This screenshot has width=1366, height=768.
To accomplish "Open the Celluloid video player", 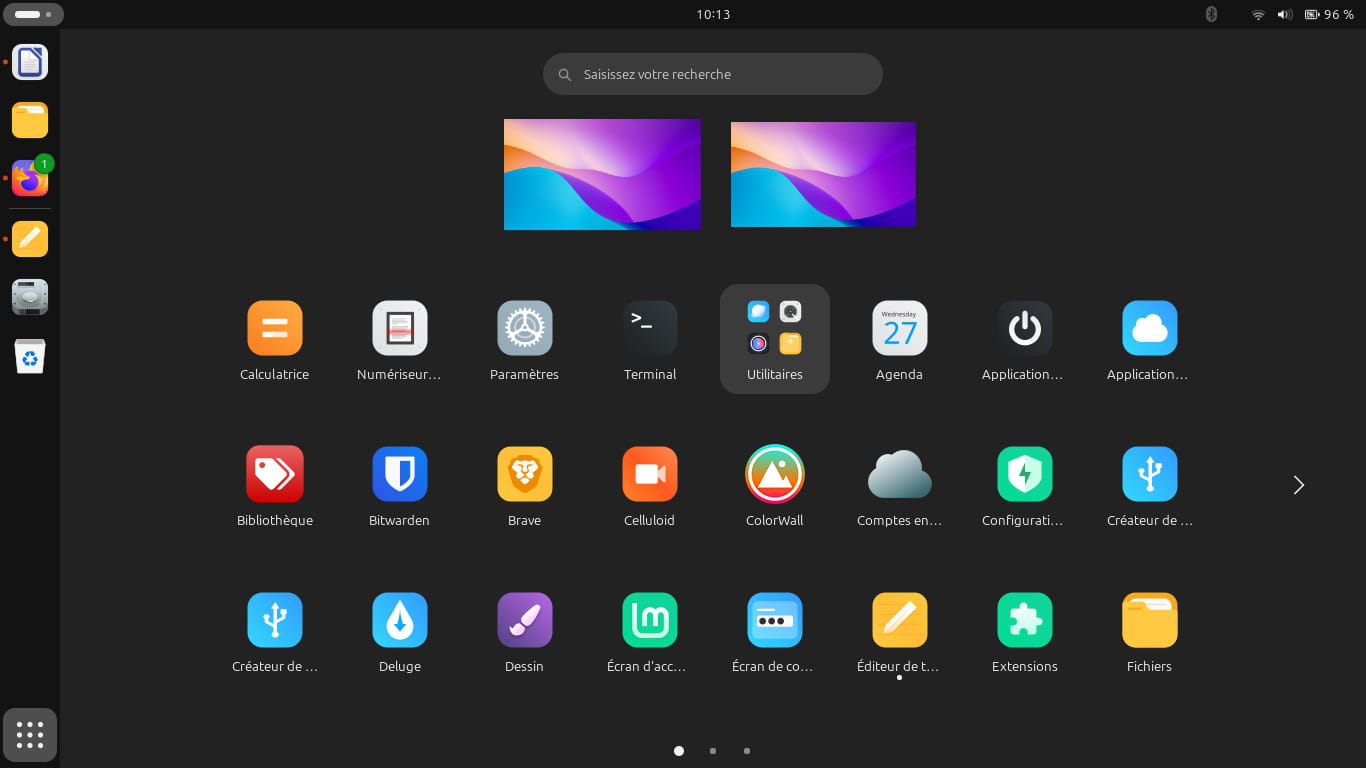I will pyautogui.click(x=650, y=486).
